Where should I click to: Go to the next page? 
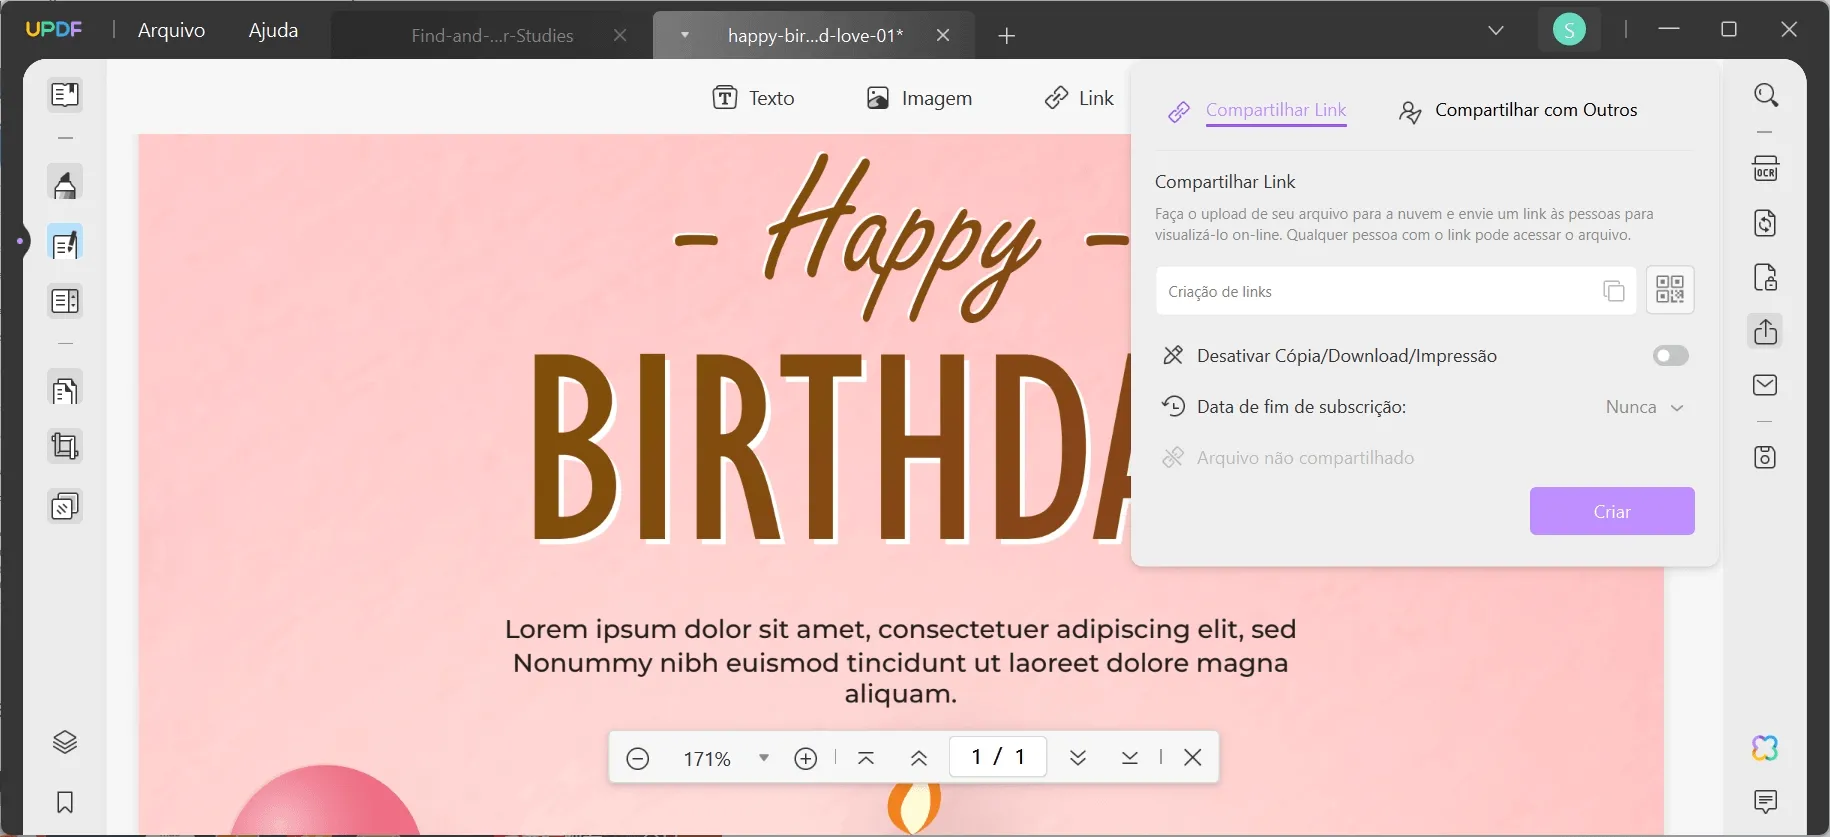pos(1078,758)
